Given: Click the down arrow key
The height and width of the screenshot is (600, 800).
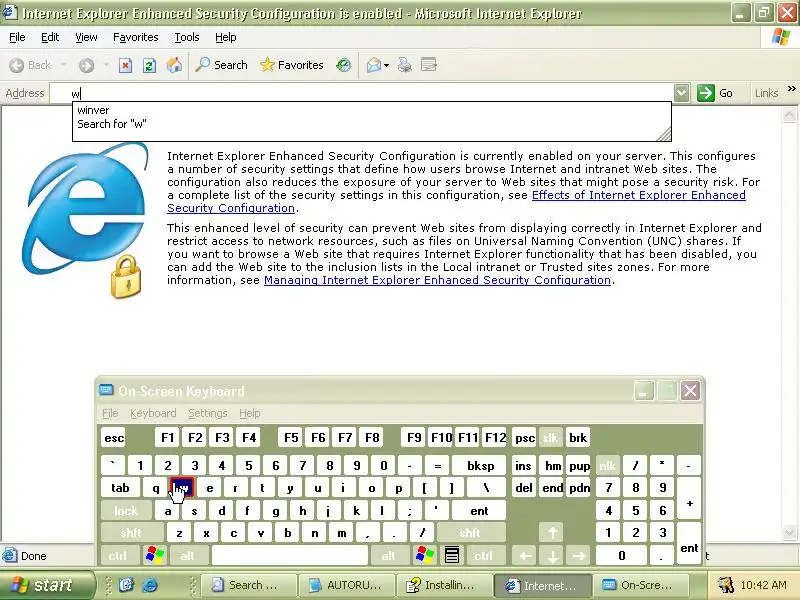Looking at the screenshot, I should (552, 556).
